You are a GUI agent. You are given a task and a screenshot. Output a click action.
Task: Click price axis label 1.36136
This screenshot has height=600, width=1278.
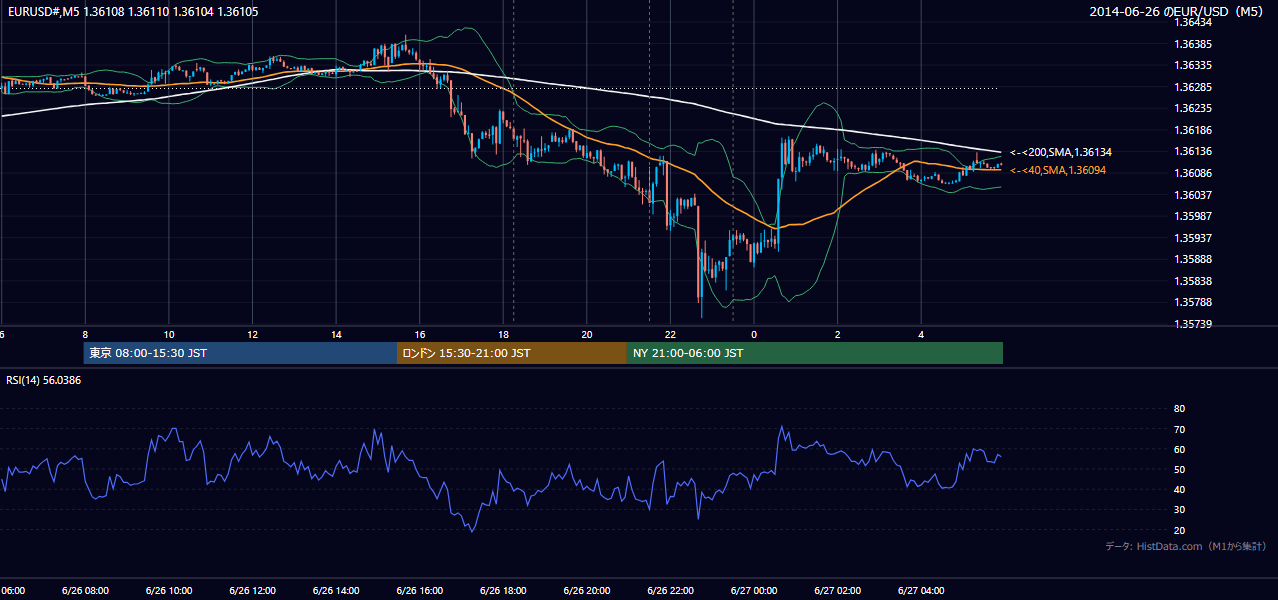point(1192,151)
